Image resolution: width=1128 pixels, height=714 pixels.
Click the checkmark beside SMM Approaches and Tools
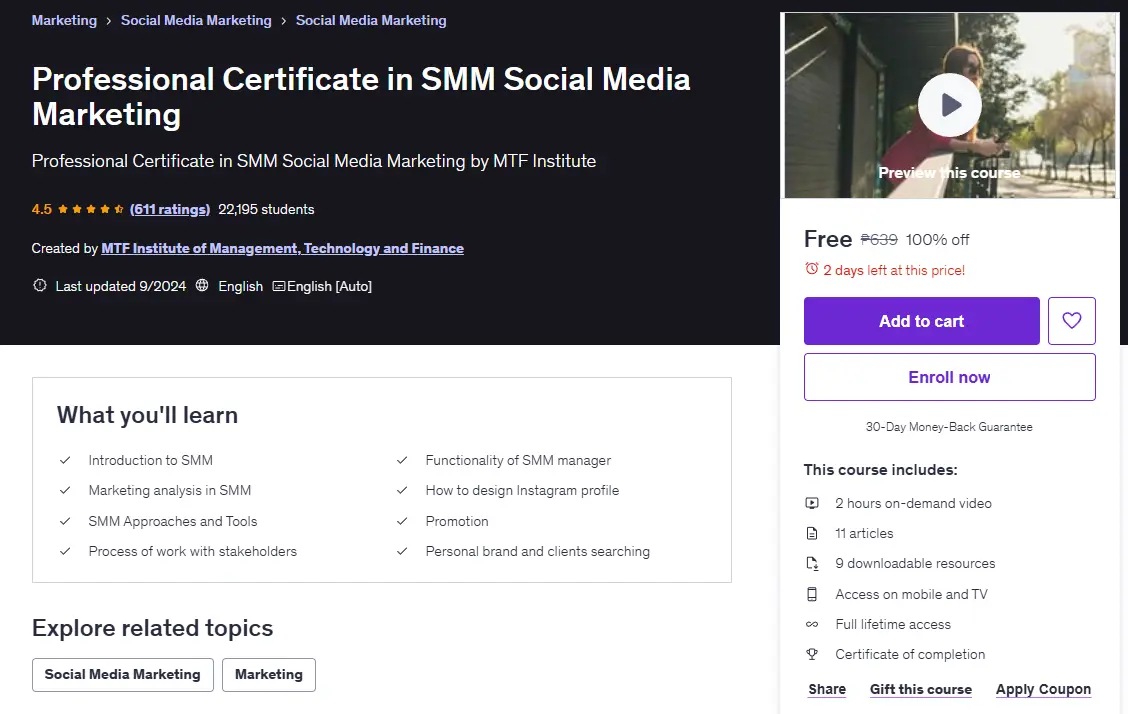(65, 521)
